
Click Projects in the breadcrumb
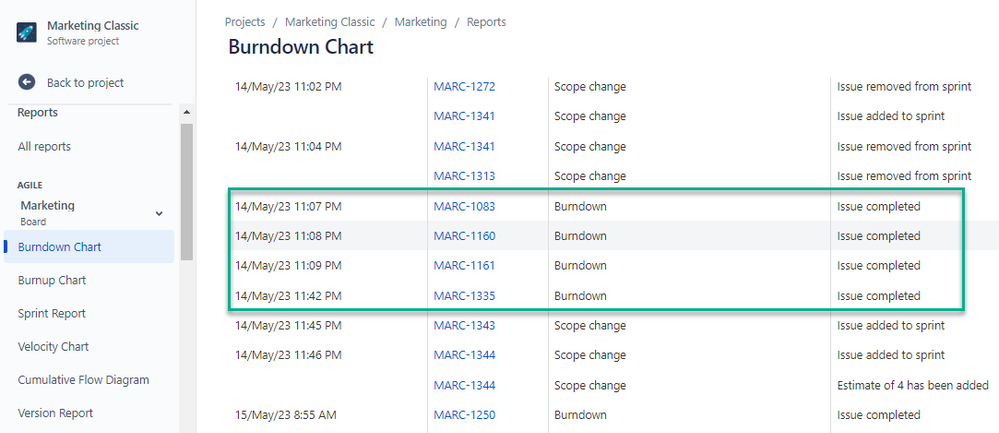point(245,22)
